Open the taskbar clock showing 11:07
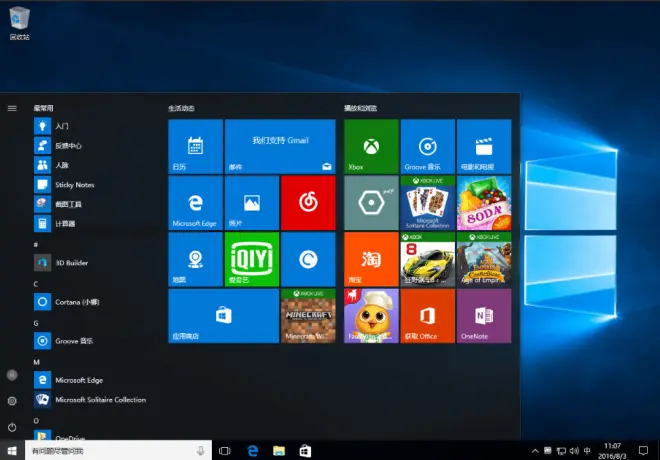 pyautogui.click(x=612, y=451)
